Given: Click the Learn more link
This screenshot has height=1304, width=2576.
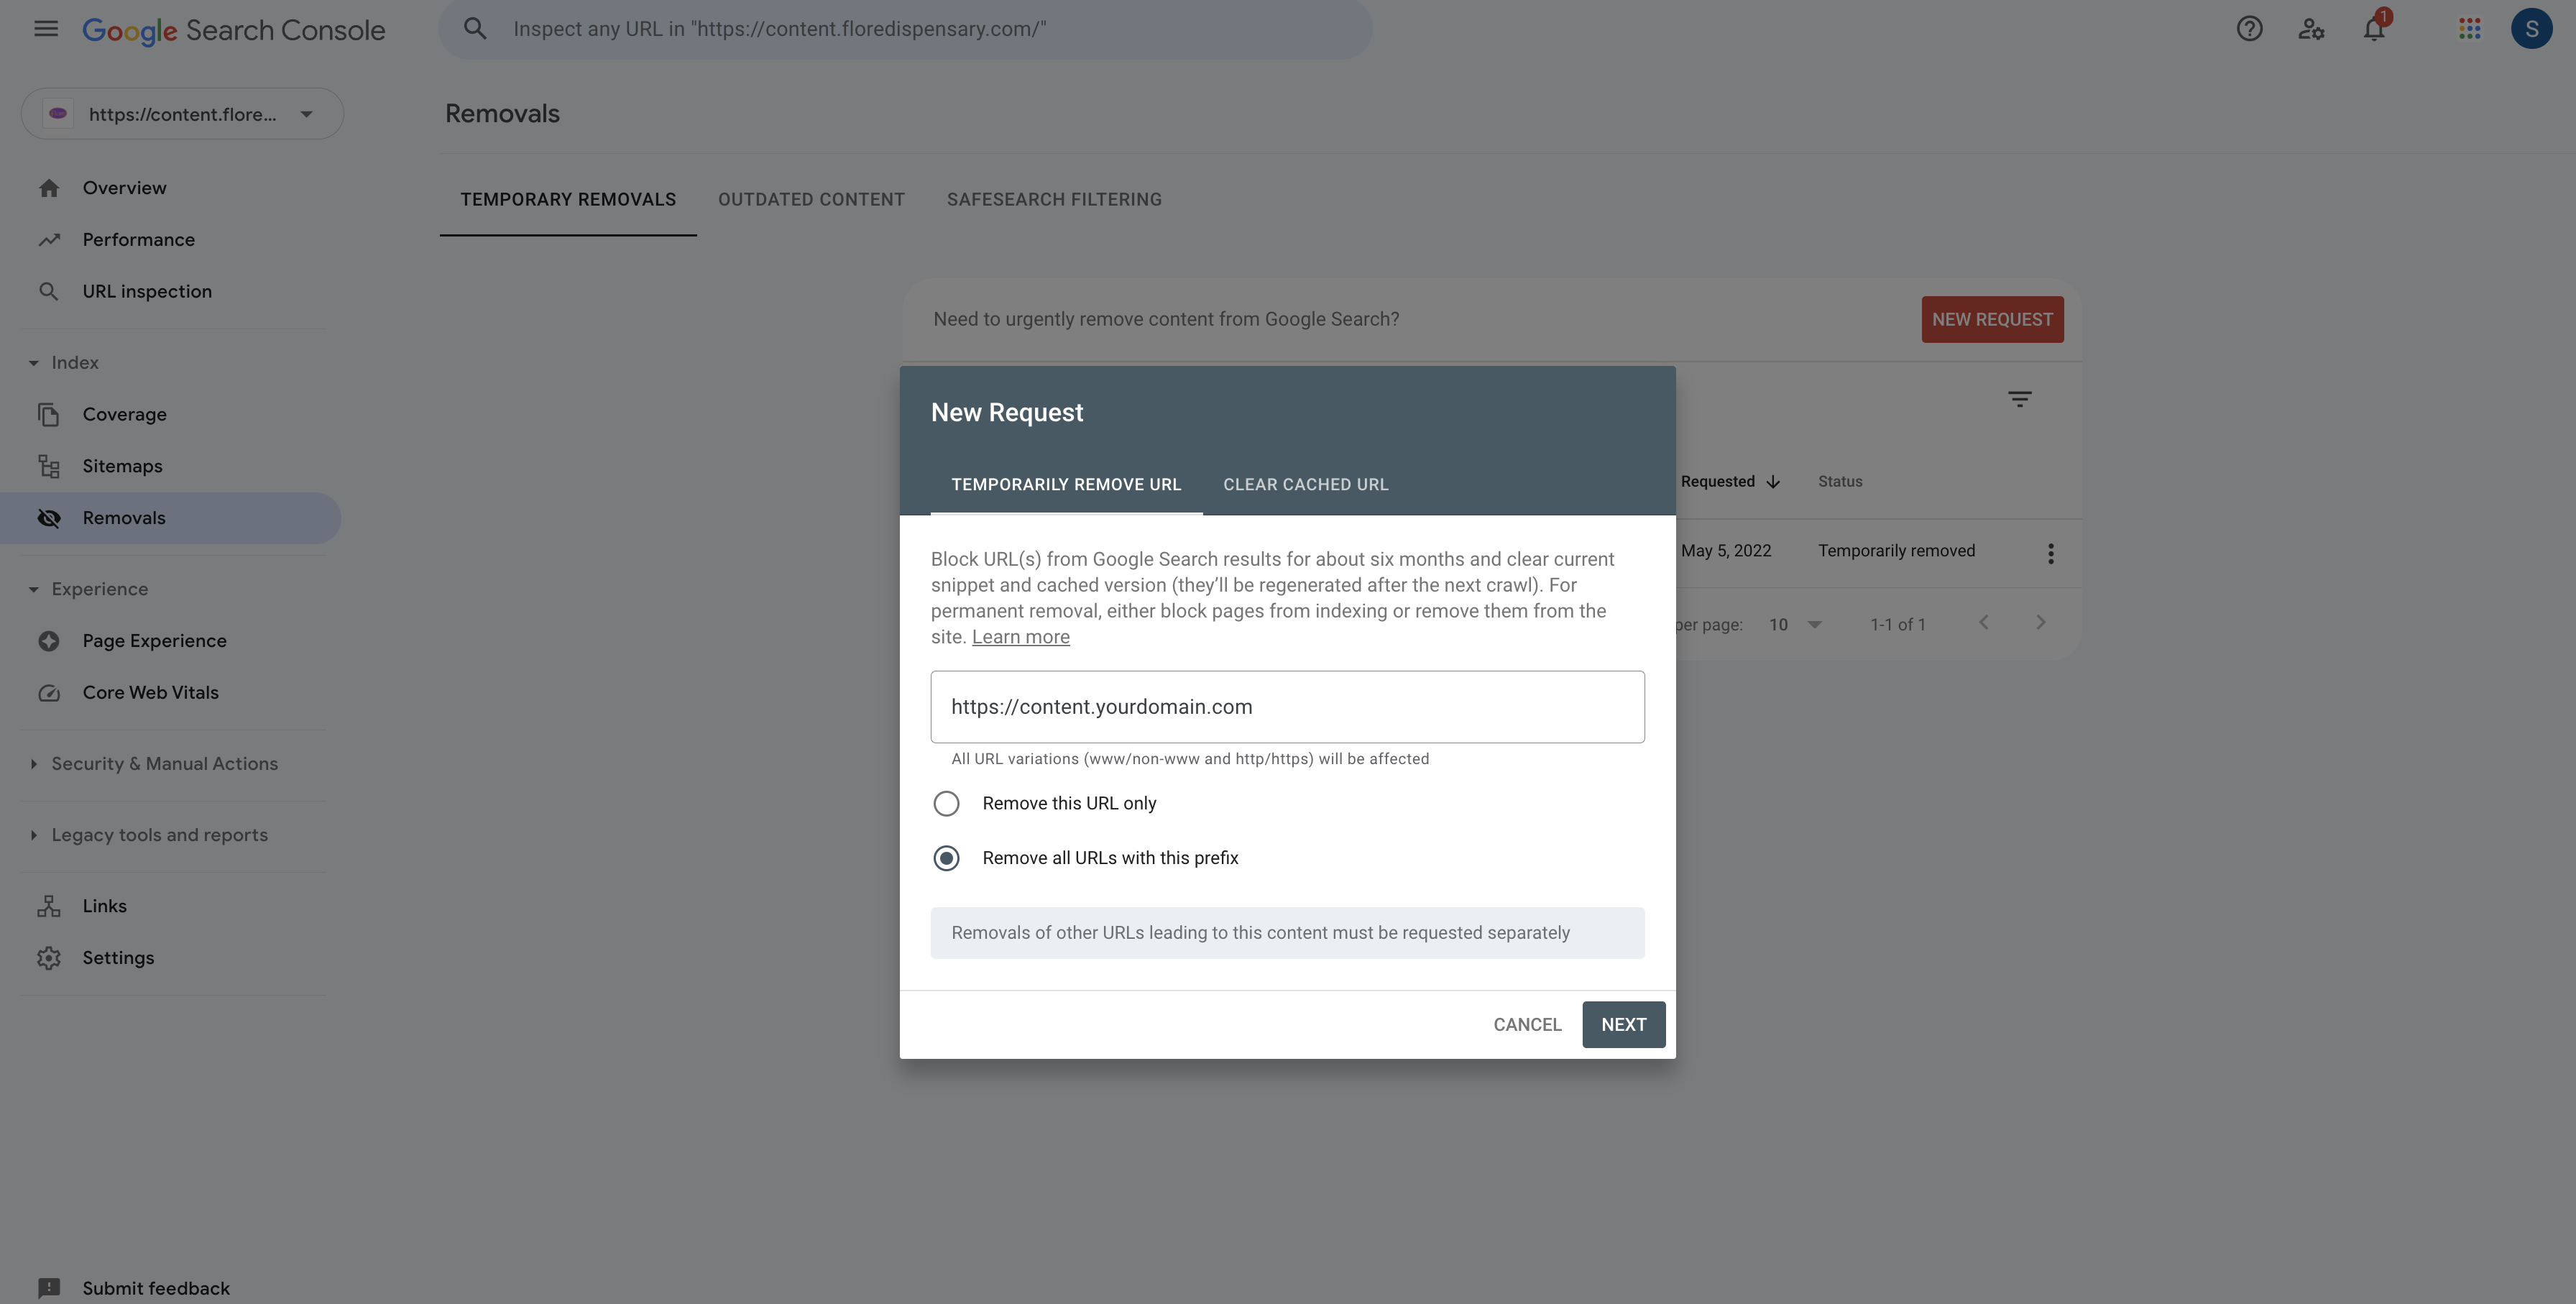Looking at the screenshot, I should pos(1020,637).
